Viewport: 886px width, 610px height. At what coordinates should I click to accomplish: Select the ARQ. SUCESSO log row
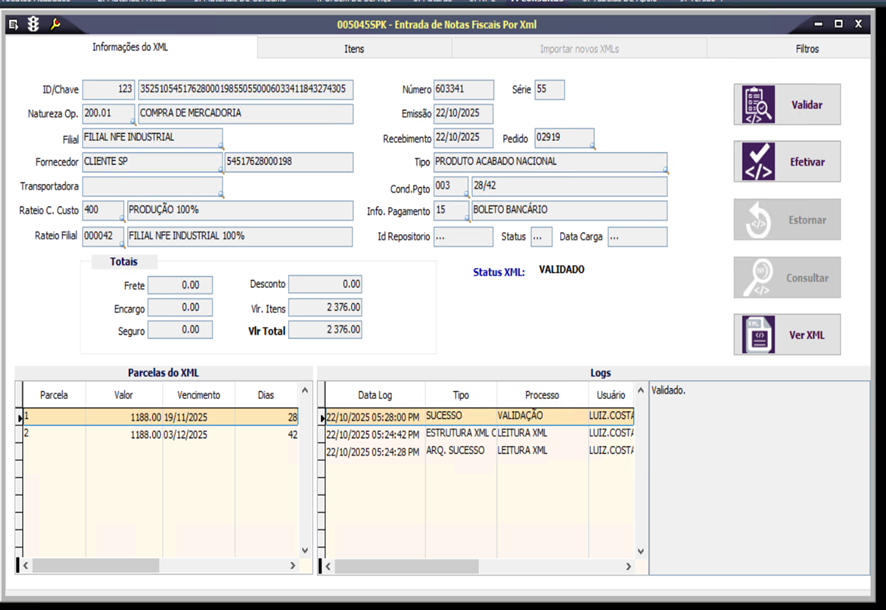pyautogui.click(x=480, y=451)
